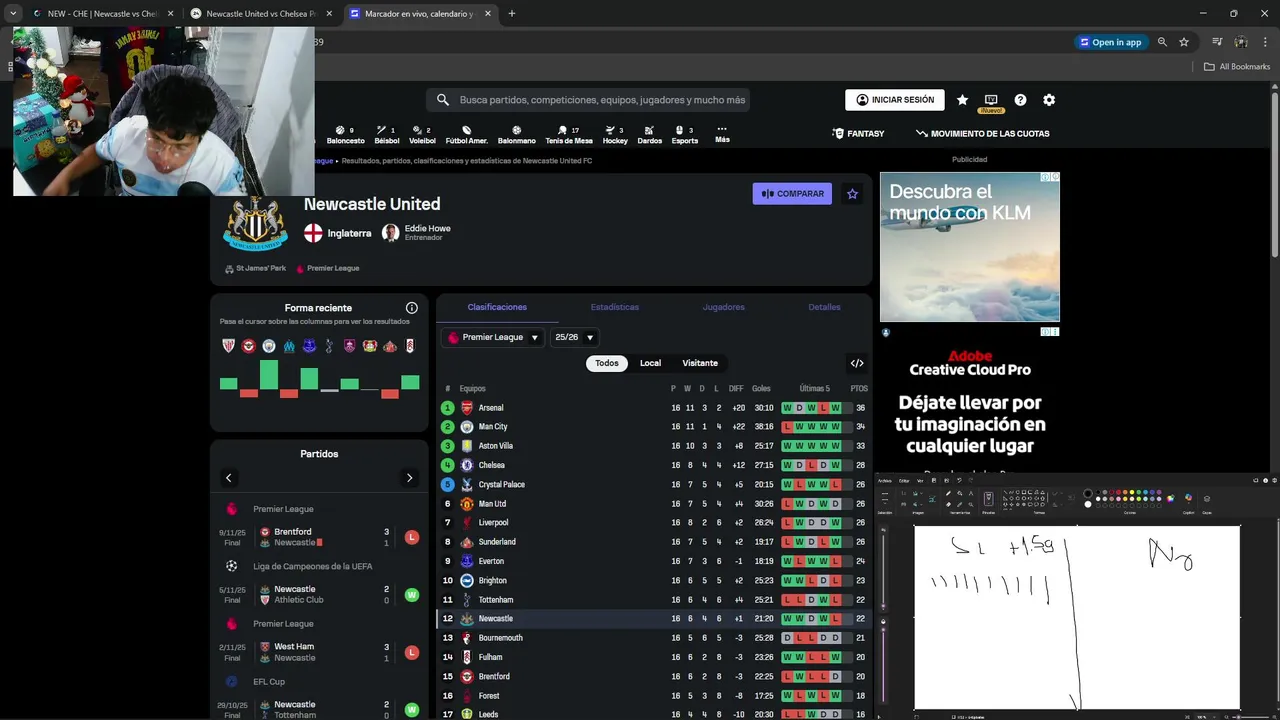Switch to the Clasificaciones tab
This screenshot has width=1280, height=720.
(497, 307)
